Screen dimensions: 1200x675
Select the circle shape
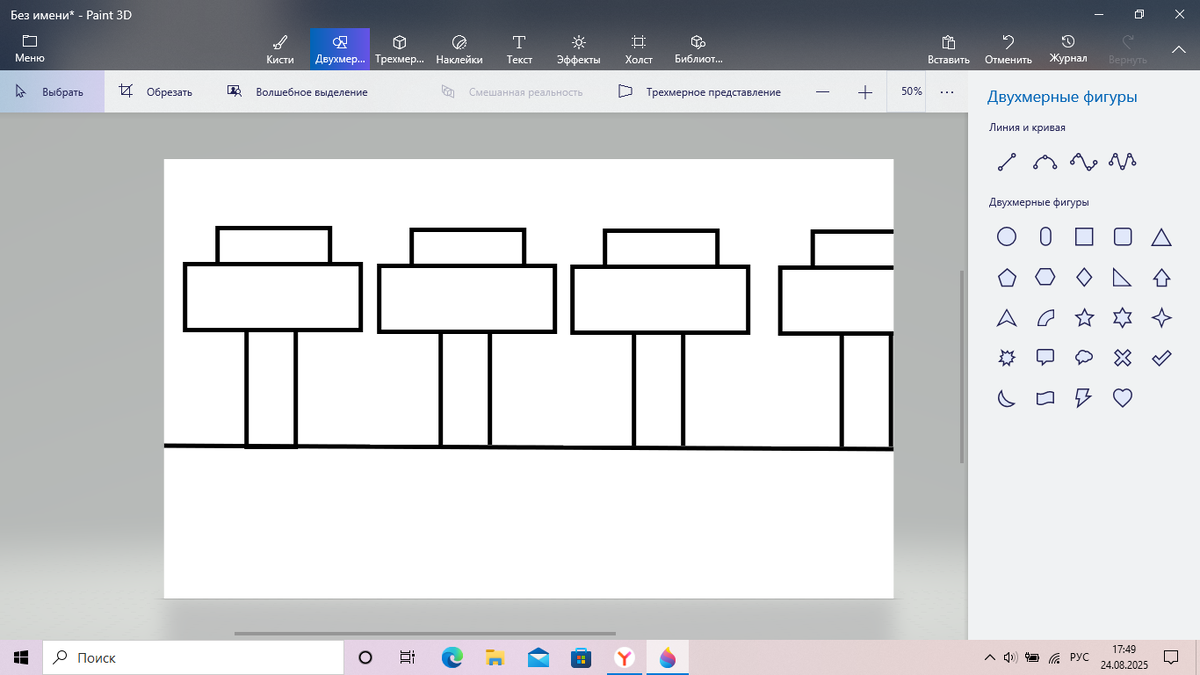coord(1007,237)
